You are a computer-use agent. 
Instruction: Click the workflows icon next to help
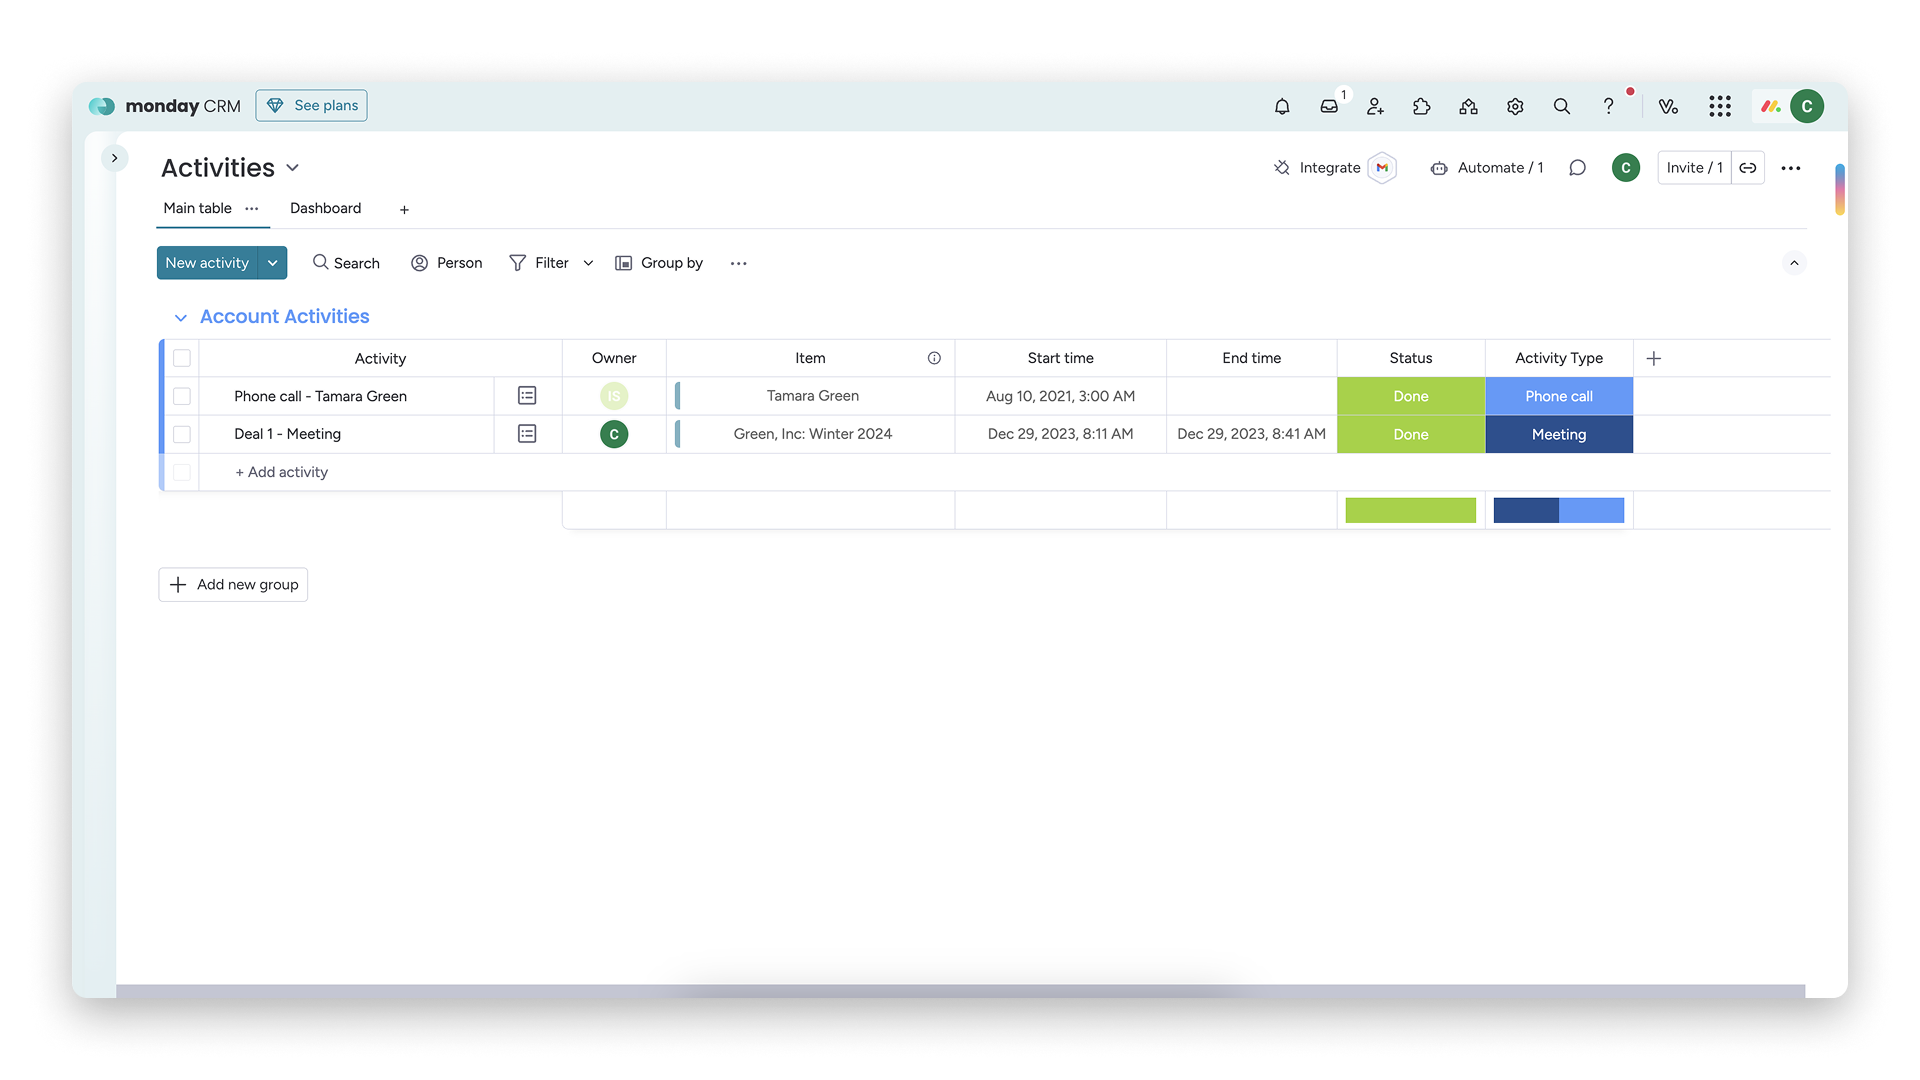coord(1668,106)
